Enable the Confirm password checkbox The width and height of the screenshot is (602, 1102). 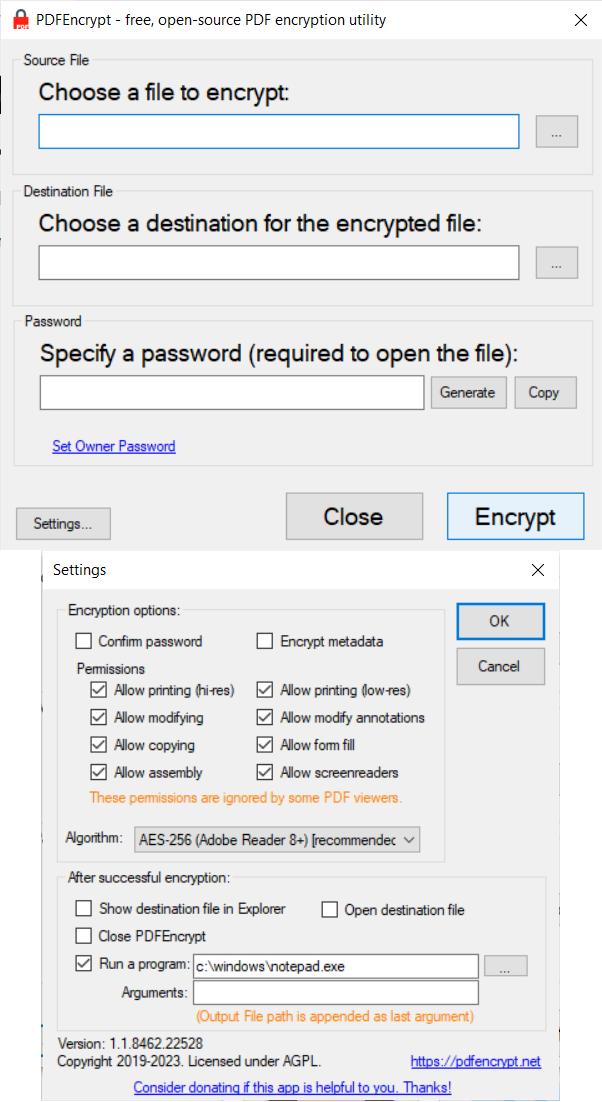coord(83,642)
